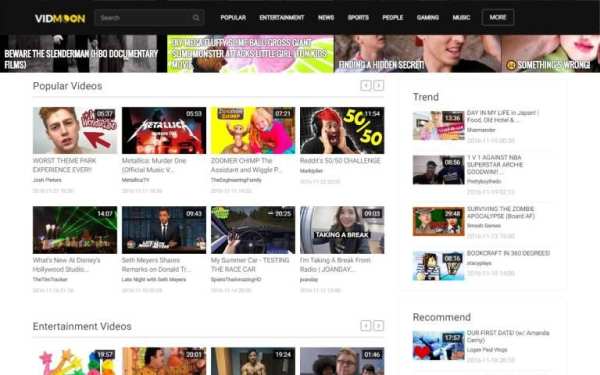Open Trend thumbnail 1 V 1 Against NBA

[439, 170]
